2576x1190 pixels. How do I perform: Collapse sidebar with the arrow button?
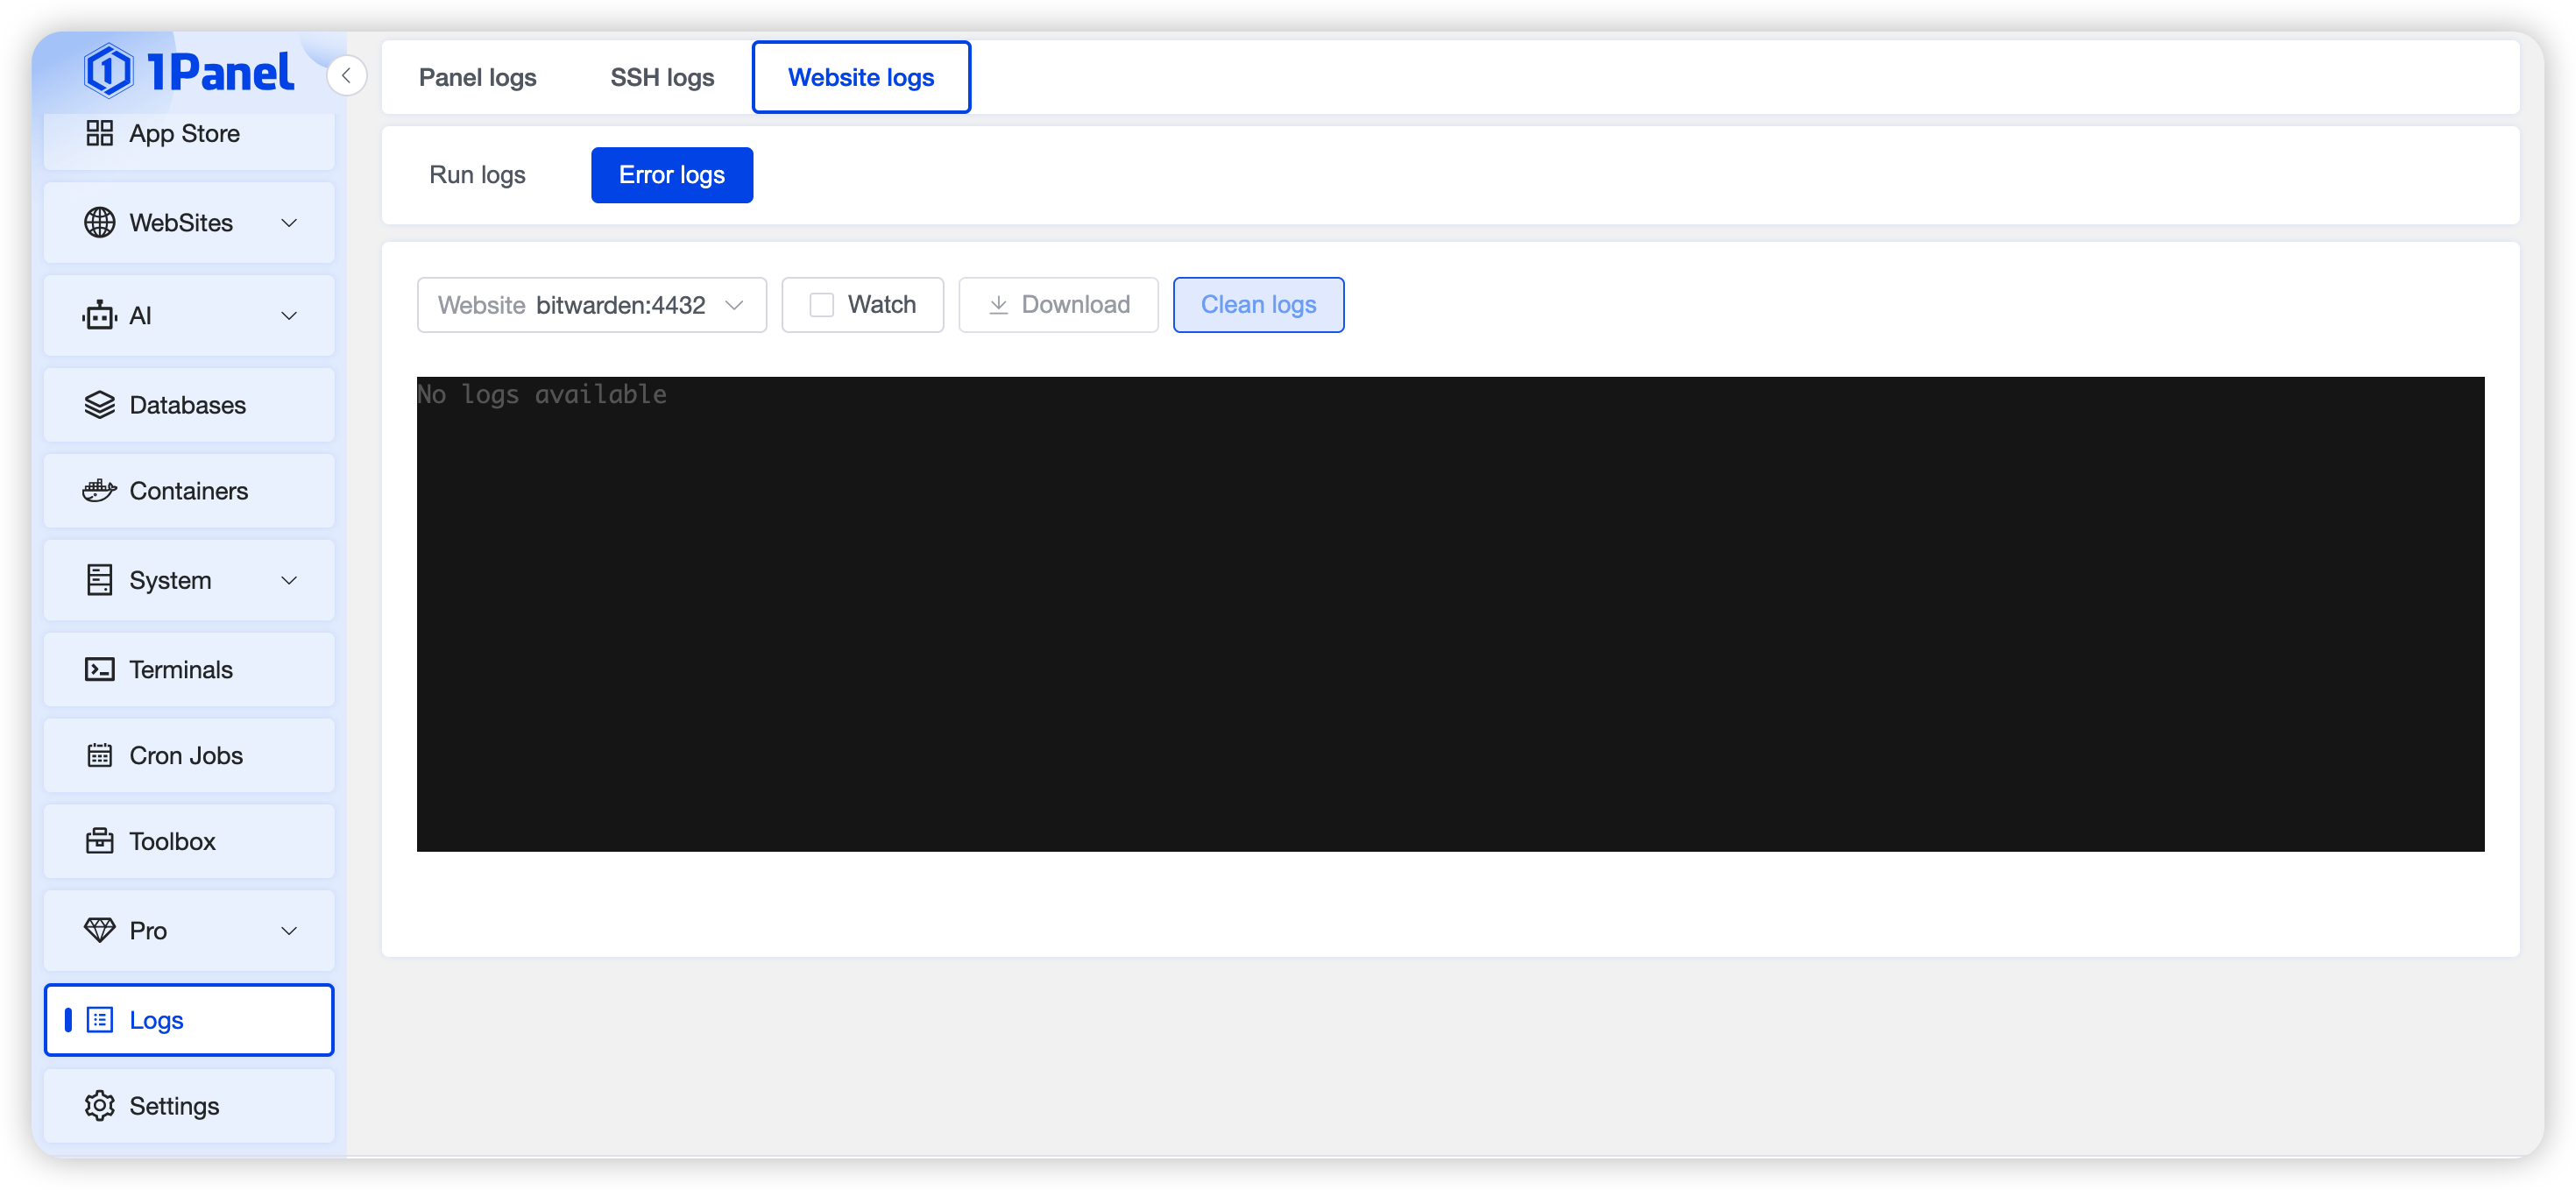(x=346, y=76)
